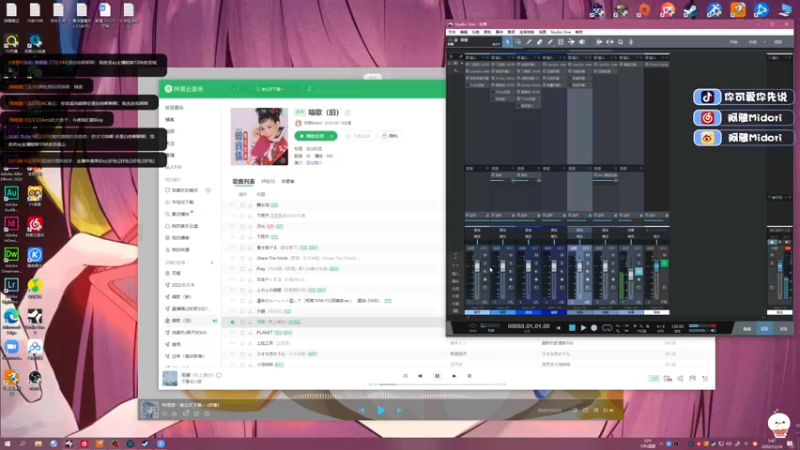Adjust the first mixer channel volume fader
The height and width of the screenshot is (450, 800).
pyautogui.click(x=477, y=266)
